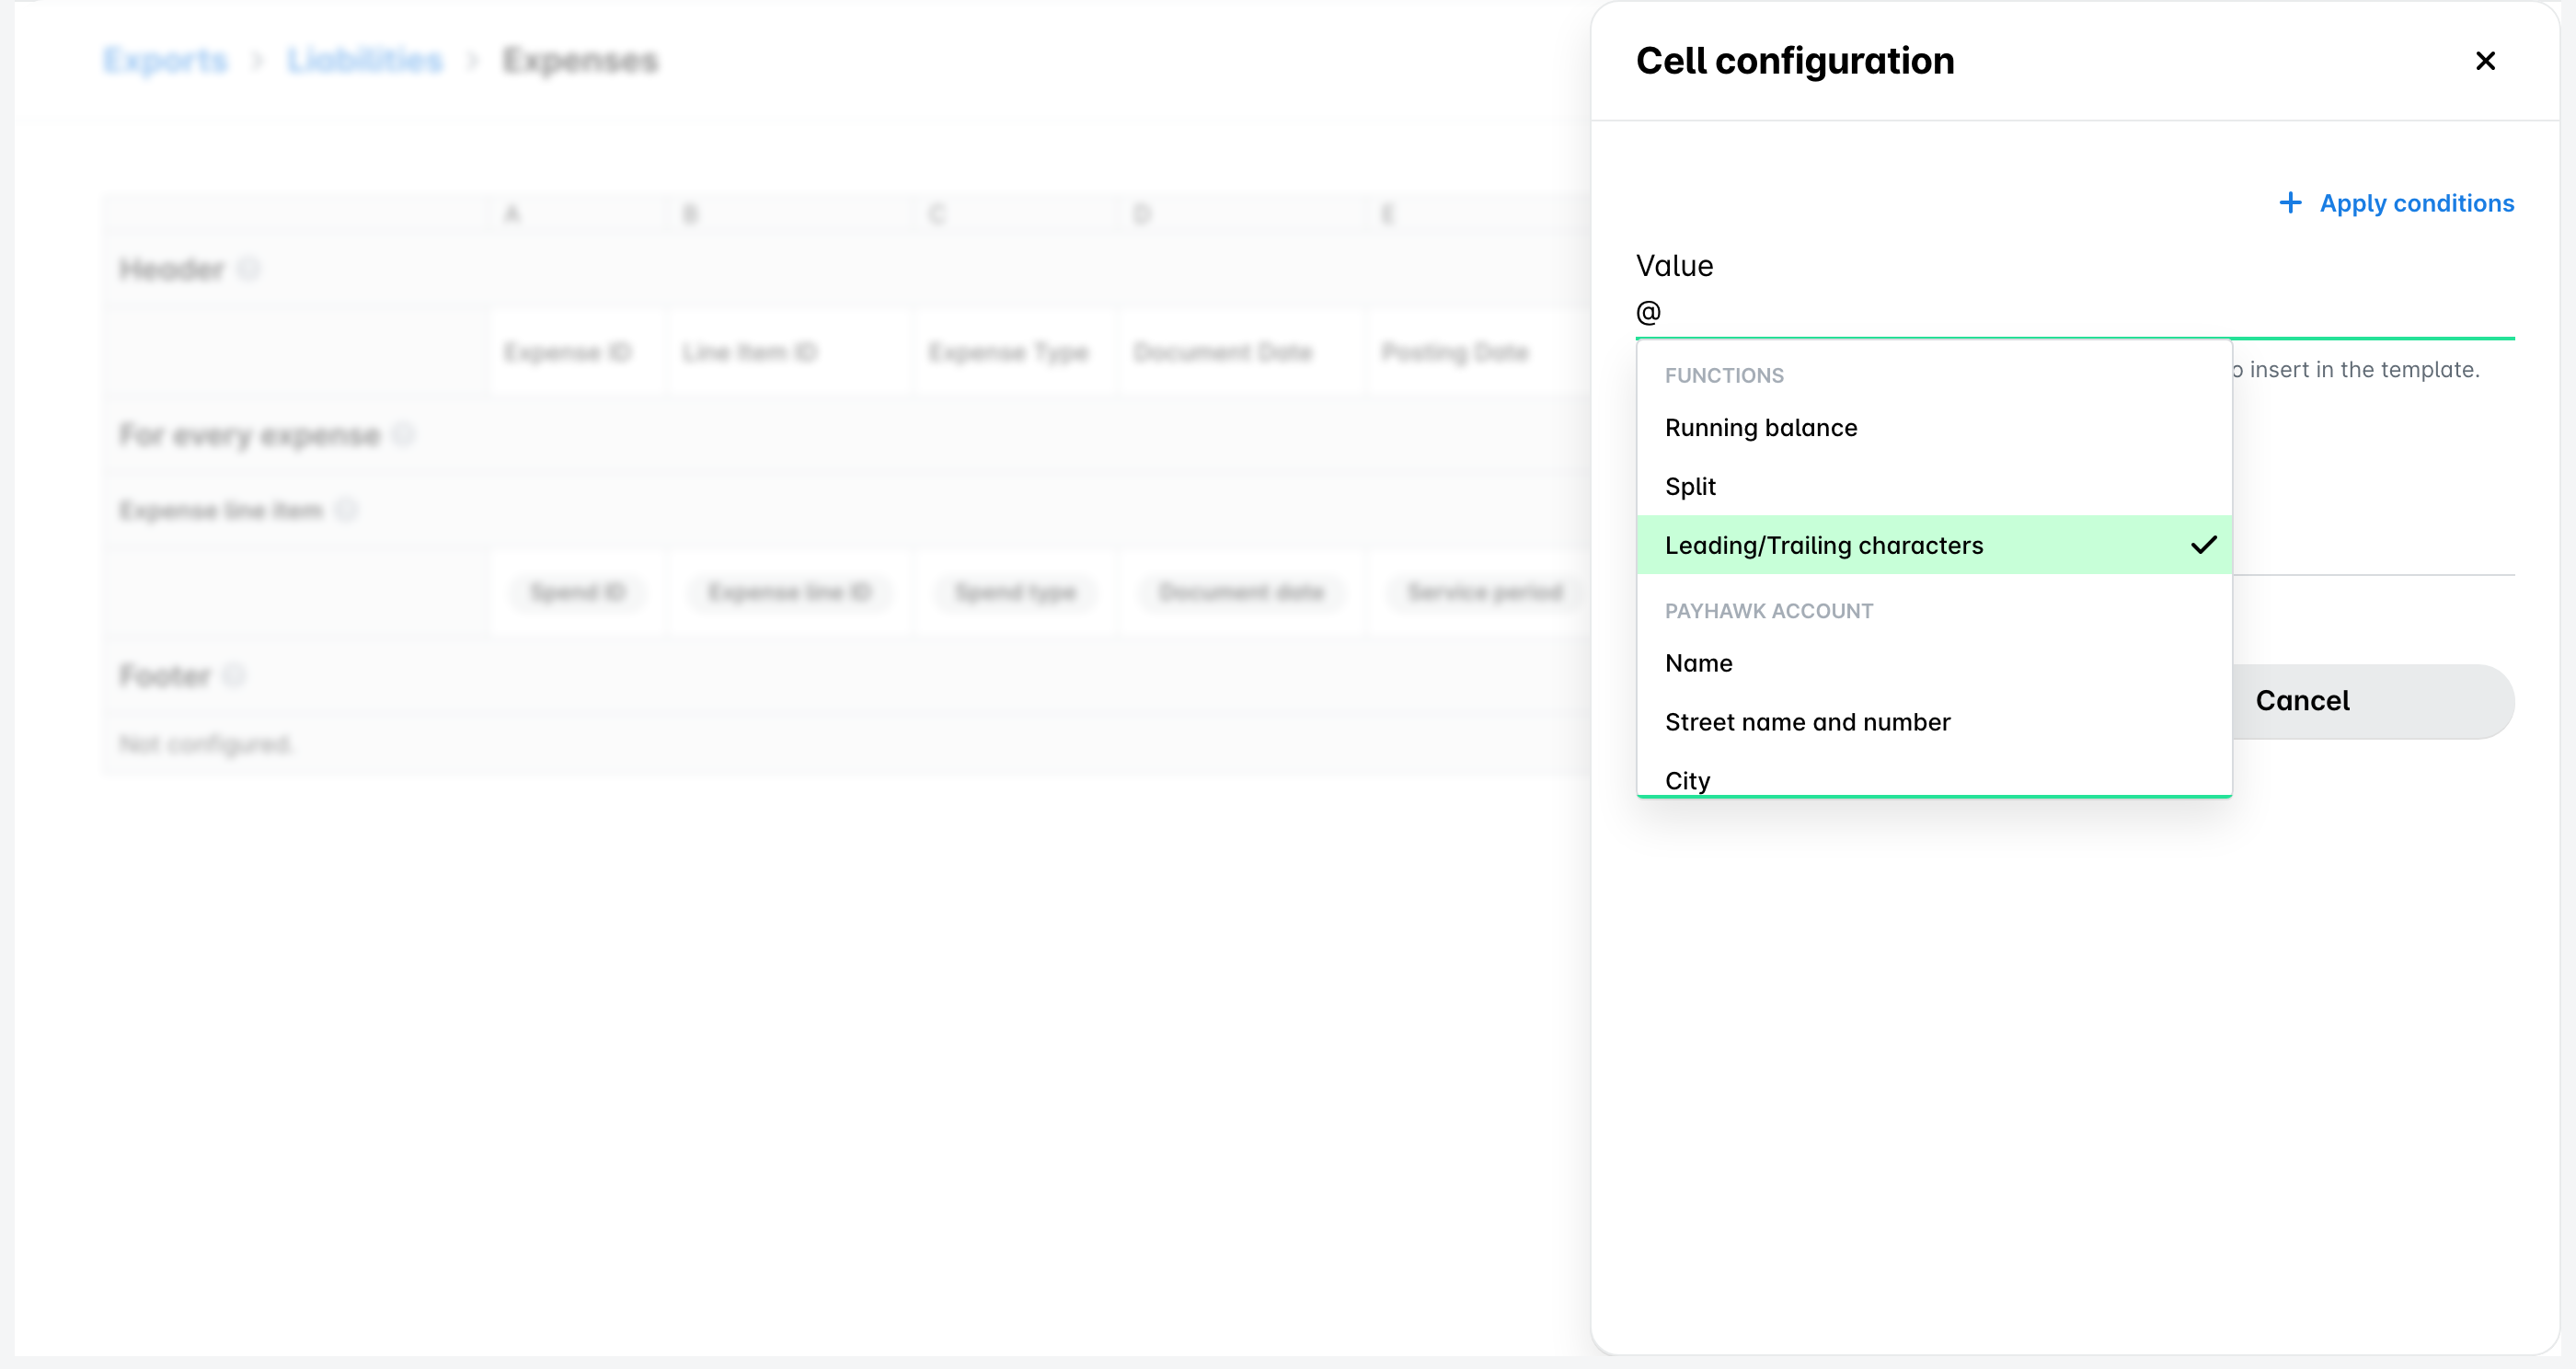Click the Document date tag cell
The width and height of the screenshot is (2576, 1369).
pyautogui.click(x=1241, y=592)
